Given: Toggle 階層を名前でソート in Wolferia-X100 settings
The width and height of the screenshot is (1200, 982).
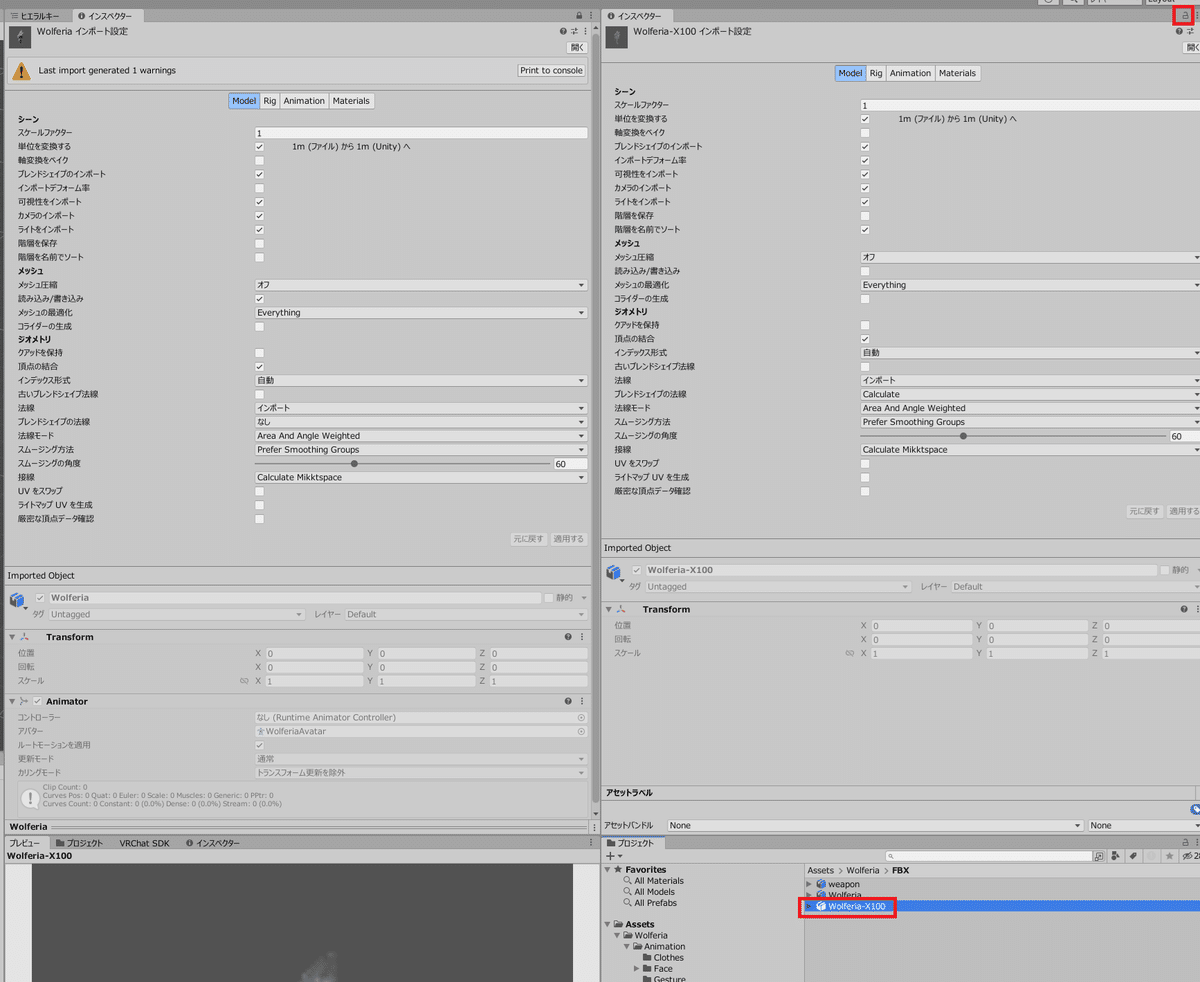Looking at the screenshot, I should (x=865, y=230).
